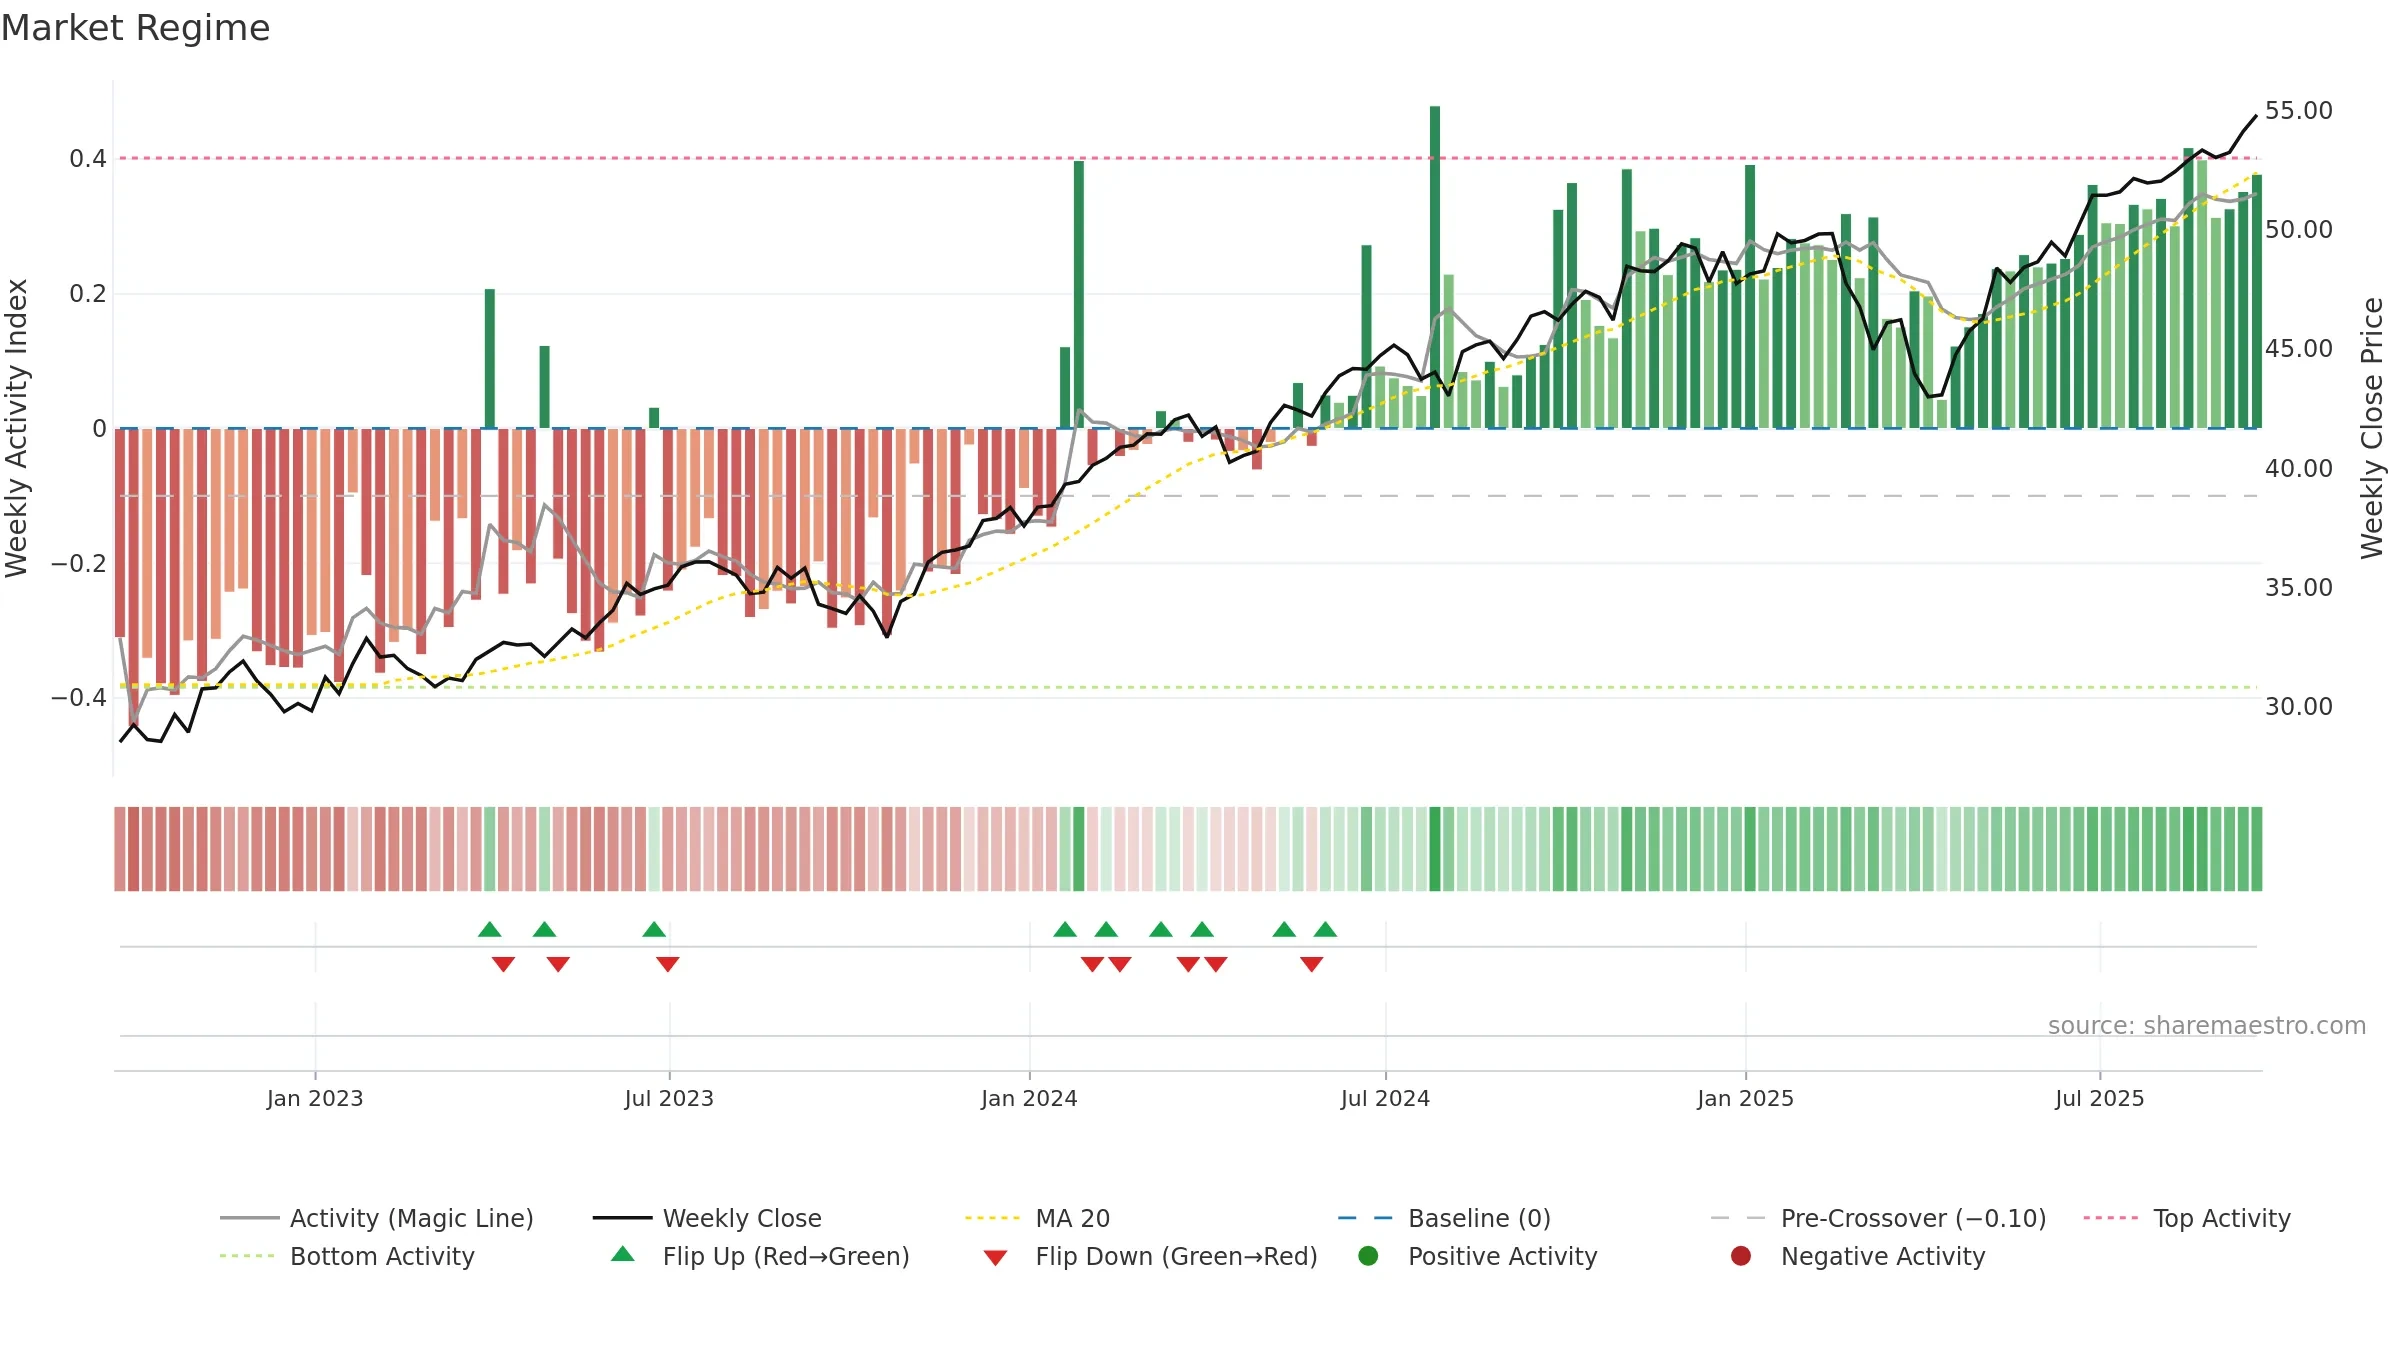Click the 30.00 price axis tick
This screenshot has height=1350, width=2400.
tap(2299, 706)
